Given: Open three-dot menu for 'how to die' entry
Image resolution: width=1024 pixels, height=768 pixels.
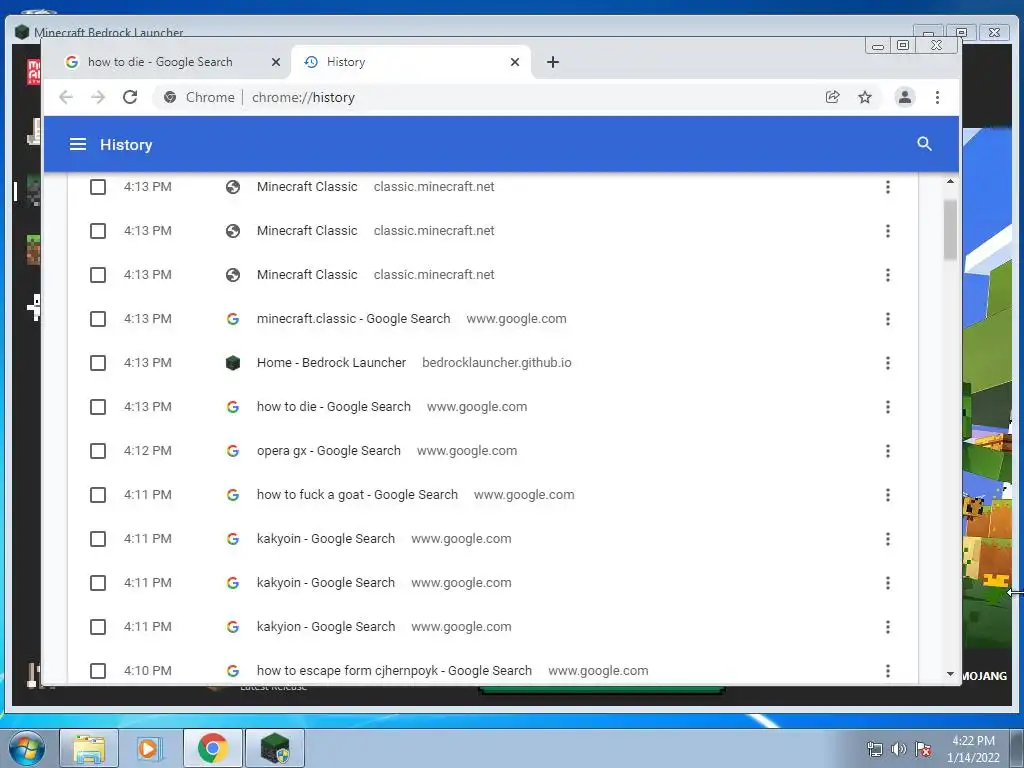Looking at the screenshot, I should tap(888, 407).
